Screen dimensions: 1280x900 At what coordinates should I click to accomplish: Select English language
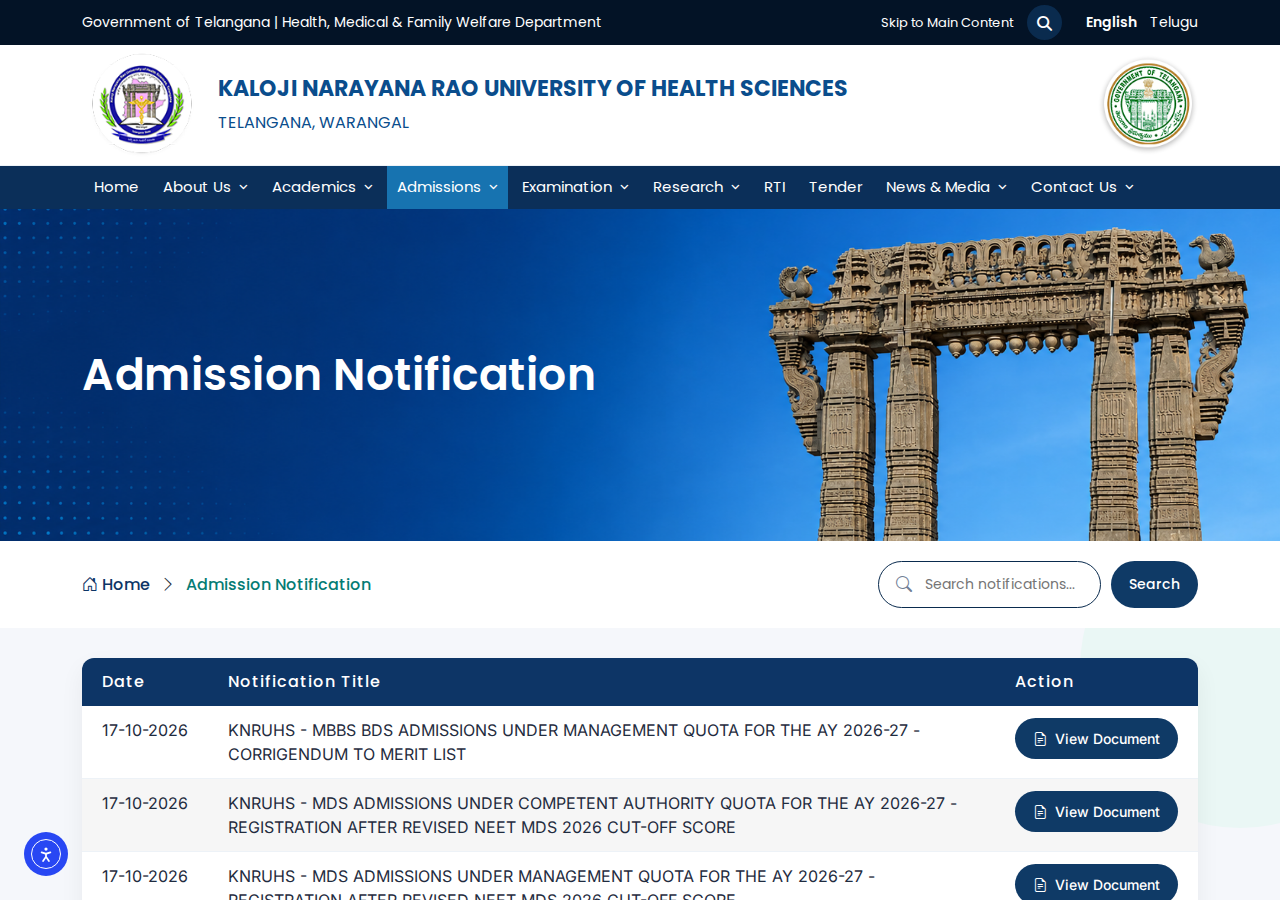coord(1111,22)
